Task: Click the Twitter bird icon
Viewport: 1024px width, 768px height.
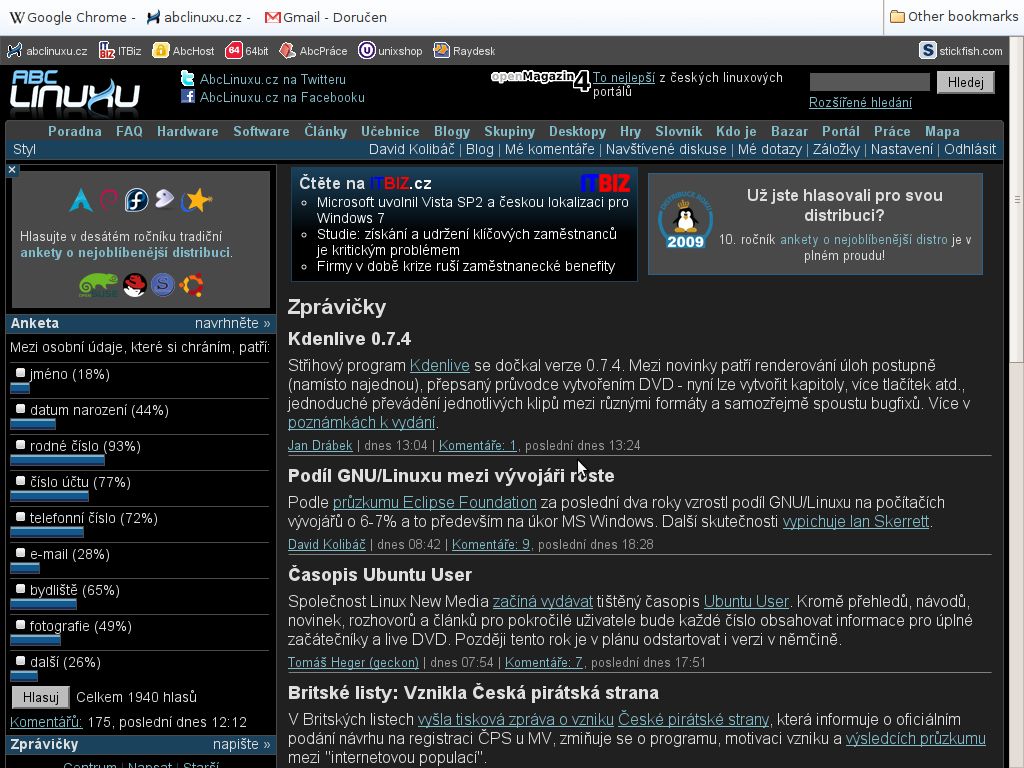Action: 187,79
